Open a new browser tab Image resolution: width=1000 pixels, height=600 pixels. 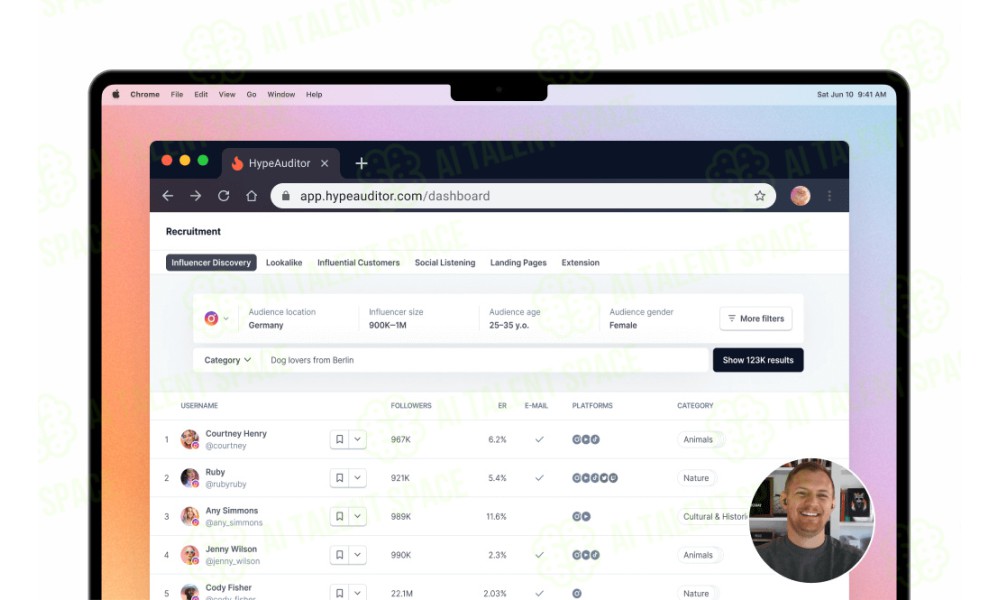click(362, 163)
